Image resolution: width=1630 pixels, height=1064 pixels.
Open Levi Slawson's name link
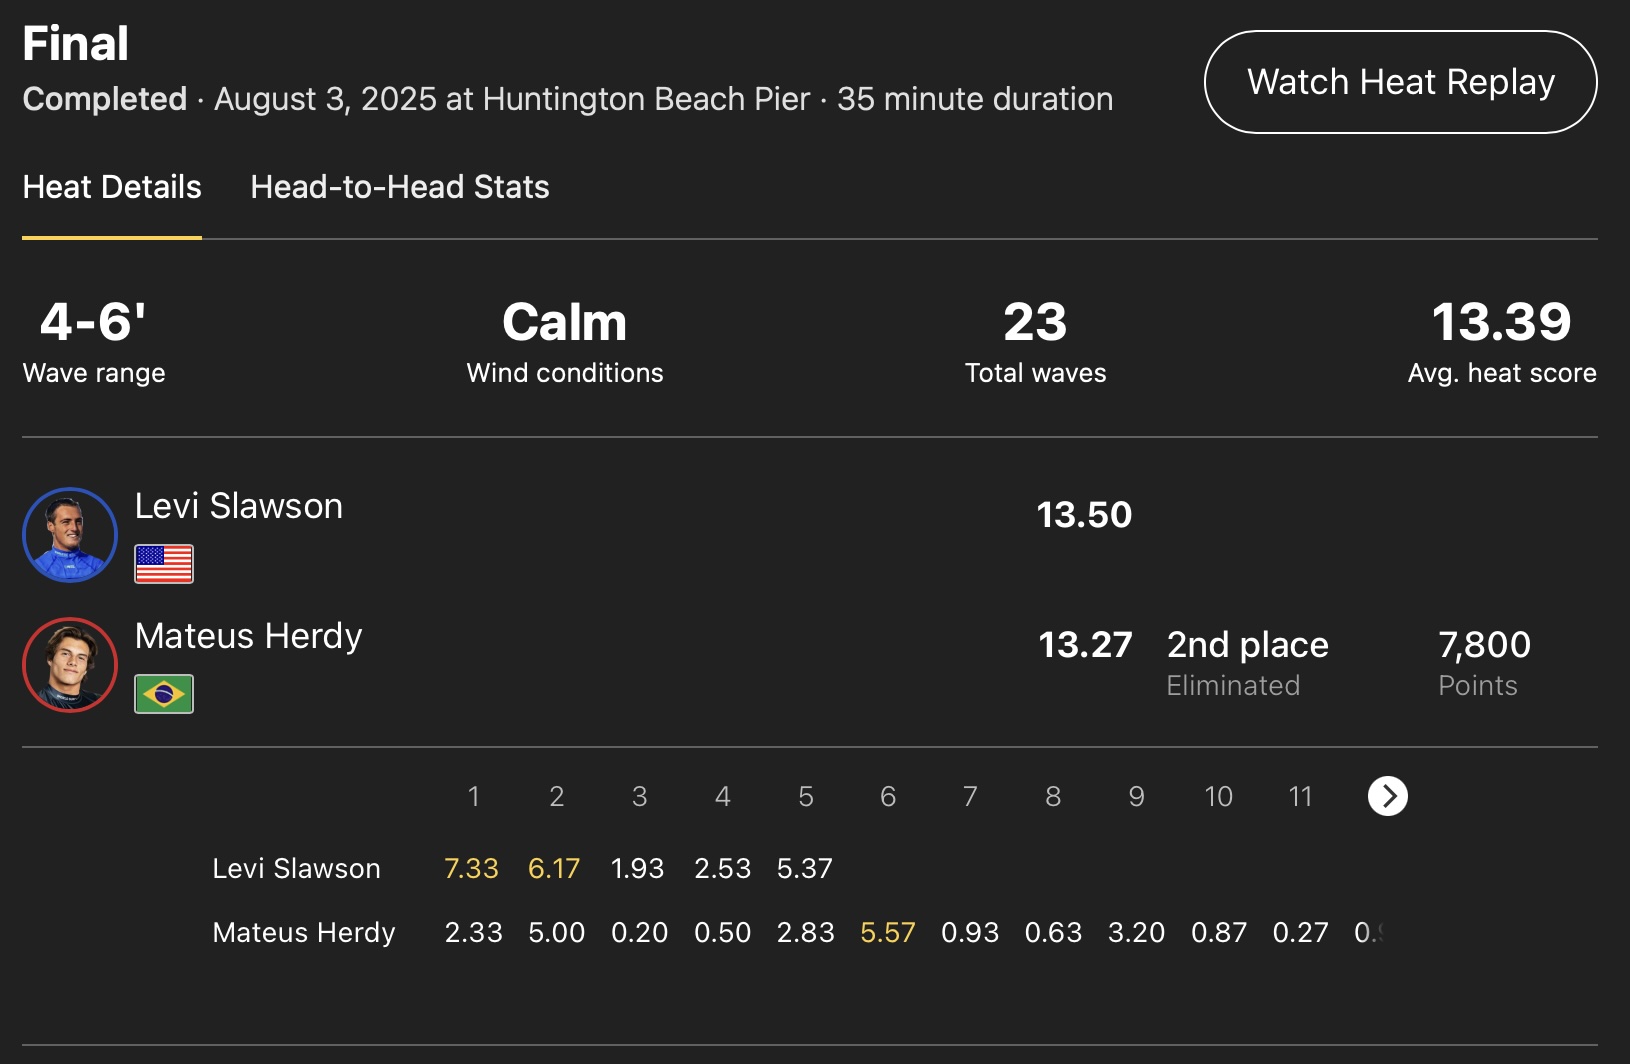click(x=239, y=506)
